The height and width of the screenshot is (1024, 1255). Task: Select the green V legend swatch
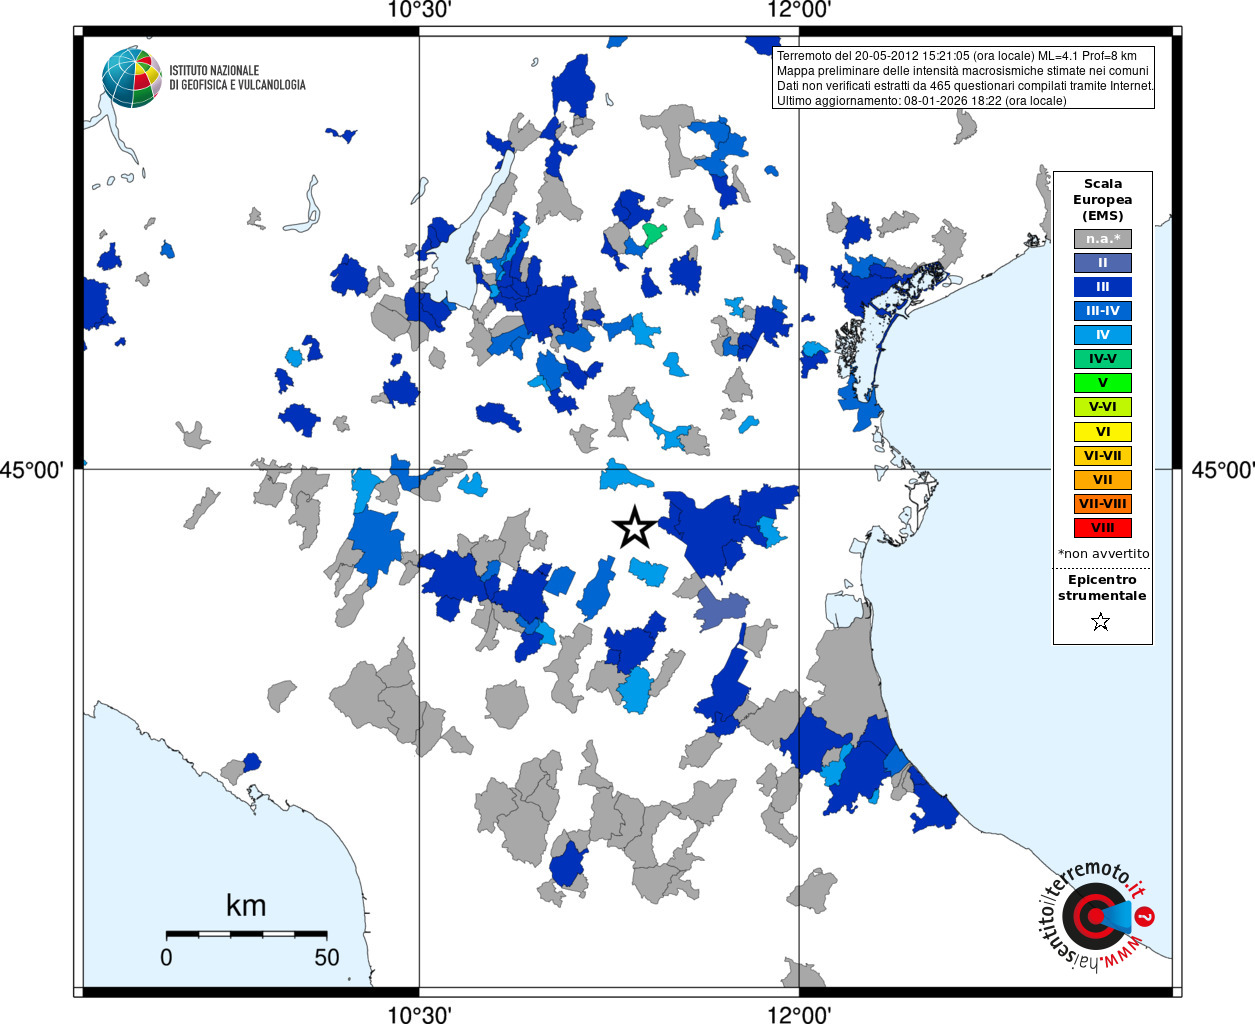click(x=1102, y=383)
